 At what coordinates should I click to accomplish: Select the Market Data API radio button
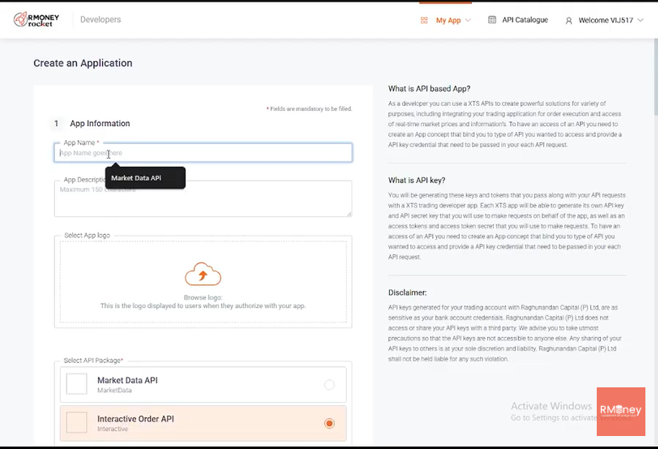pos(329,385)
